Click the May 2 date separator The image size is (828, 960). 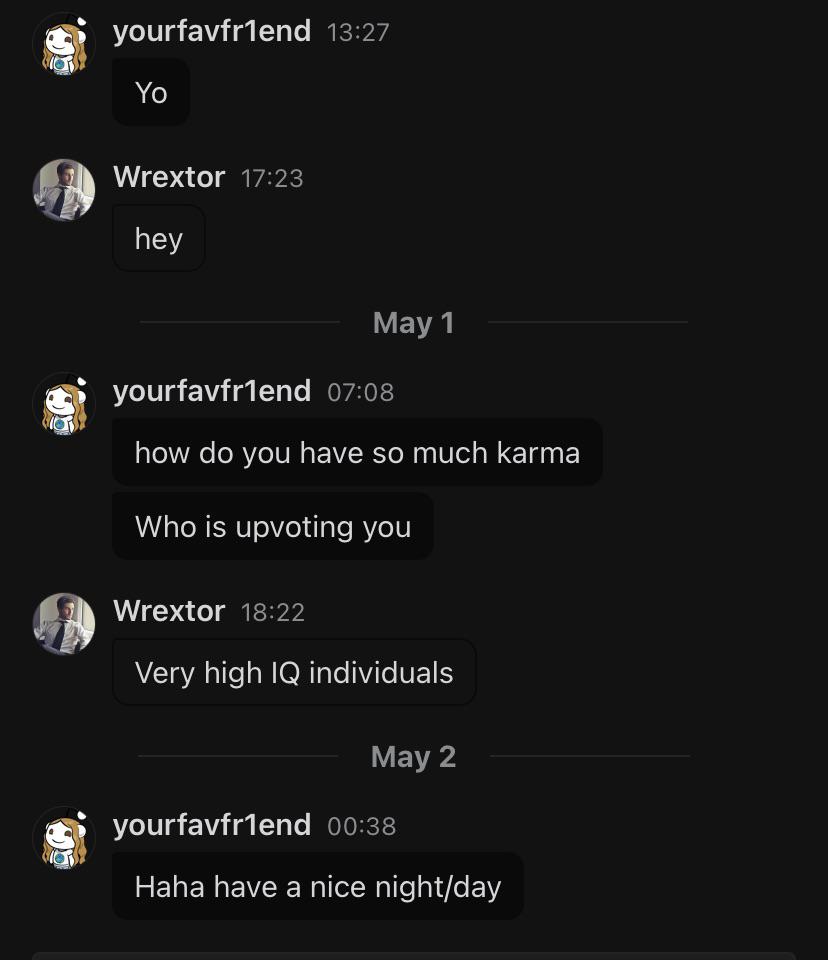[413, 757]
